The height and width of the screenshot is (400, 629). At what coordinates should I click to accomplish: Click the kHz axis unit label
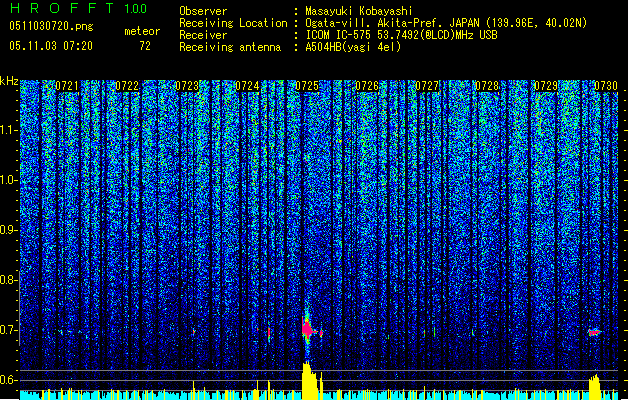click(9, 81)
